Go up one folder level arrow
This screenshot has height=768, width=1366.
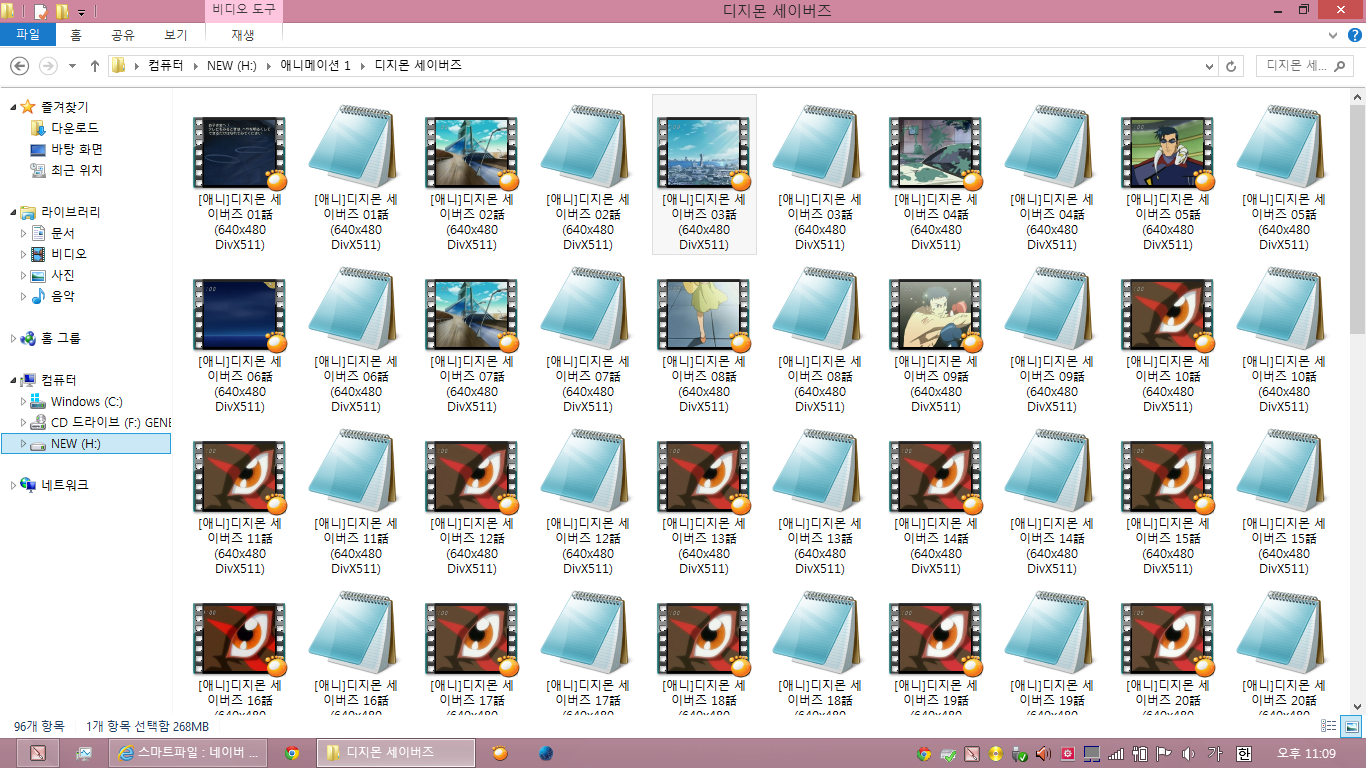point(95,65)
